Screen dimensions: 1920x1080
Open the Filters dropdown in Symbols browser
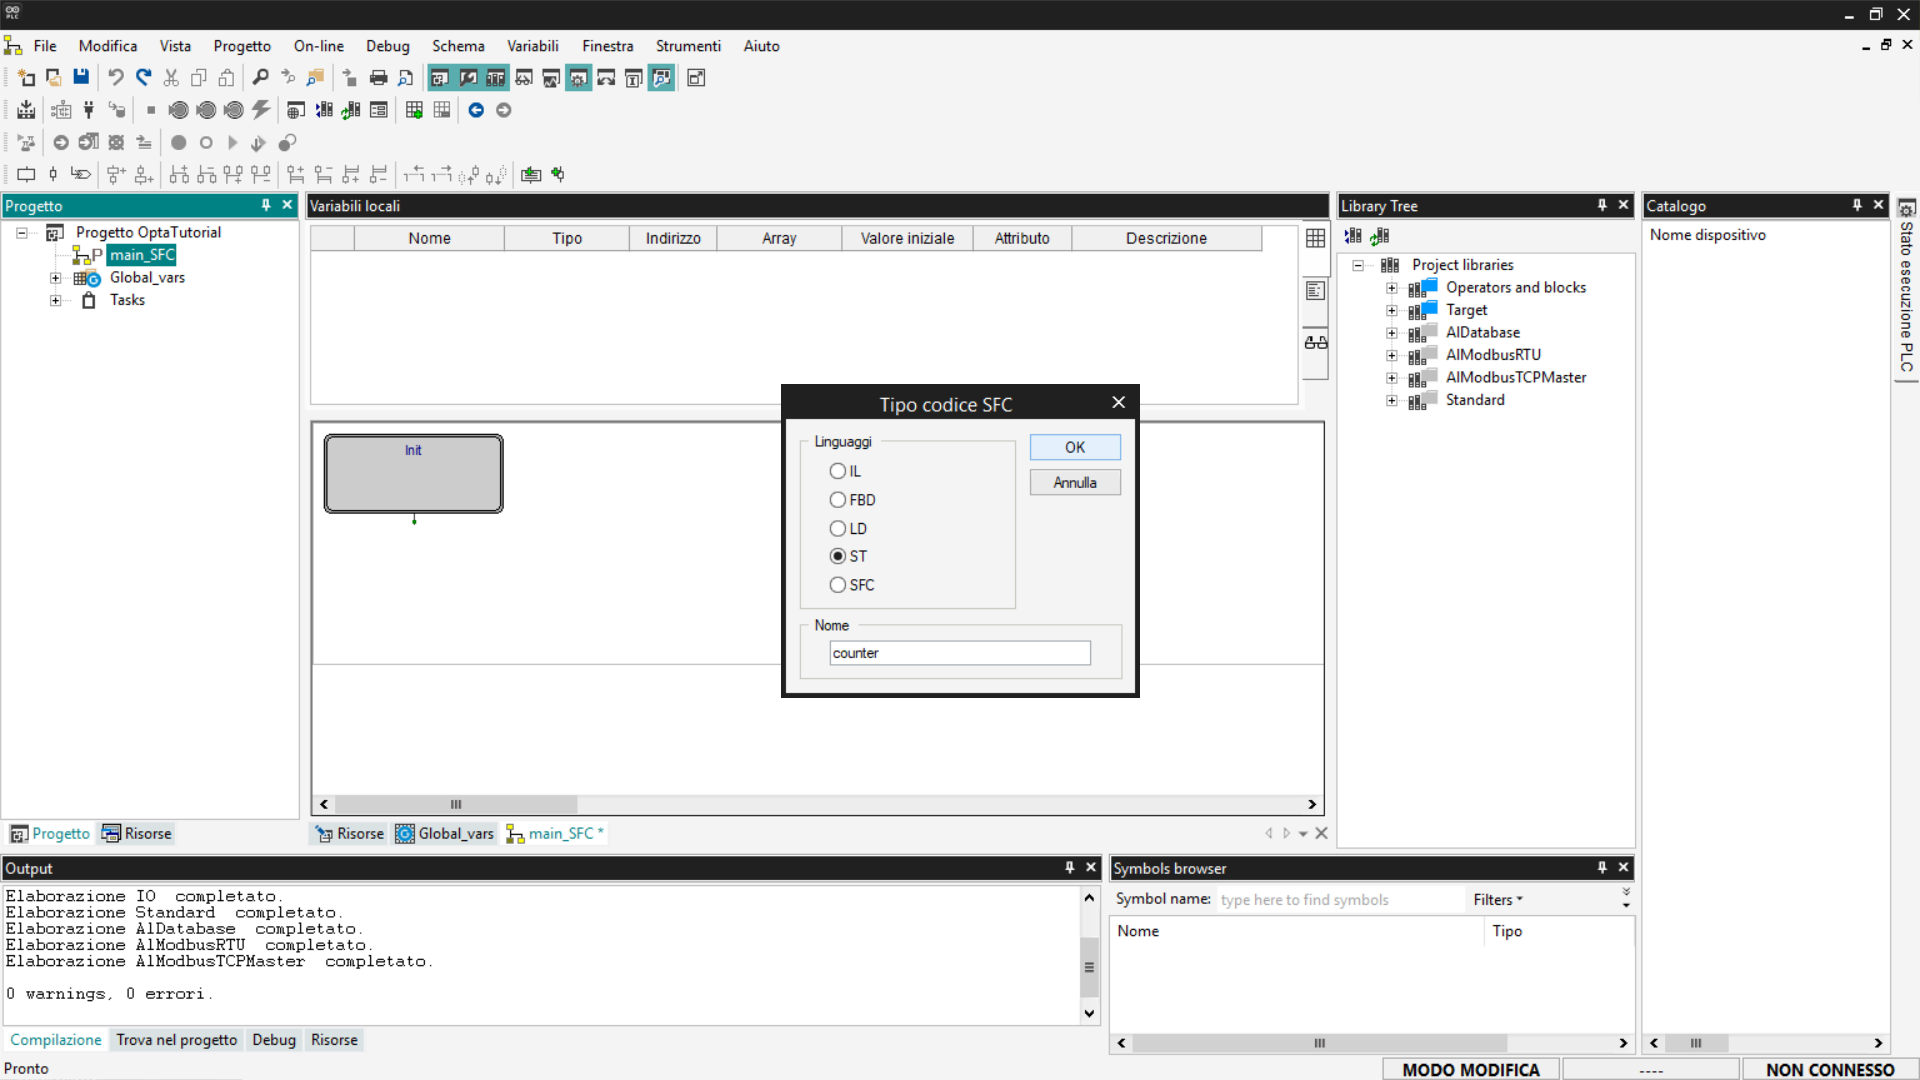(x=1497, y=899)
